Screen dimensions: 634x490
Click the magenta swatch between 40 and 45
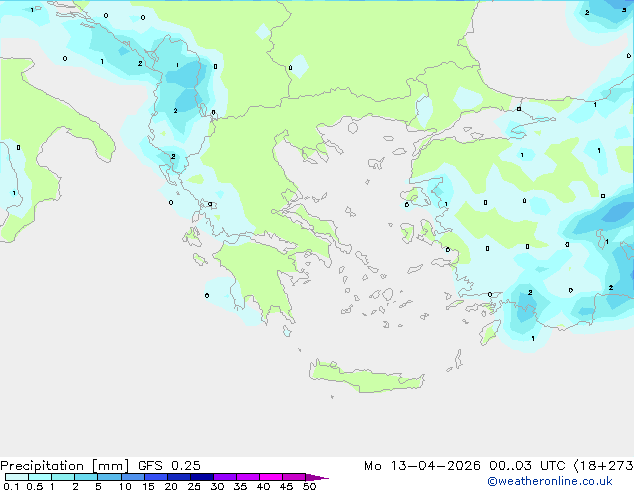tap(271, 477)
